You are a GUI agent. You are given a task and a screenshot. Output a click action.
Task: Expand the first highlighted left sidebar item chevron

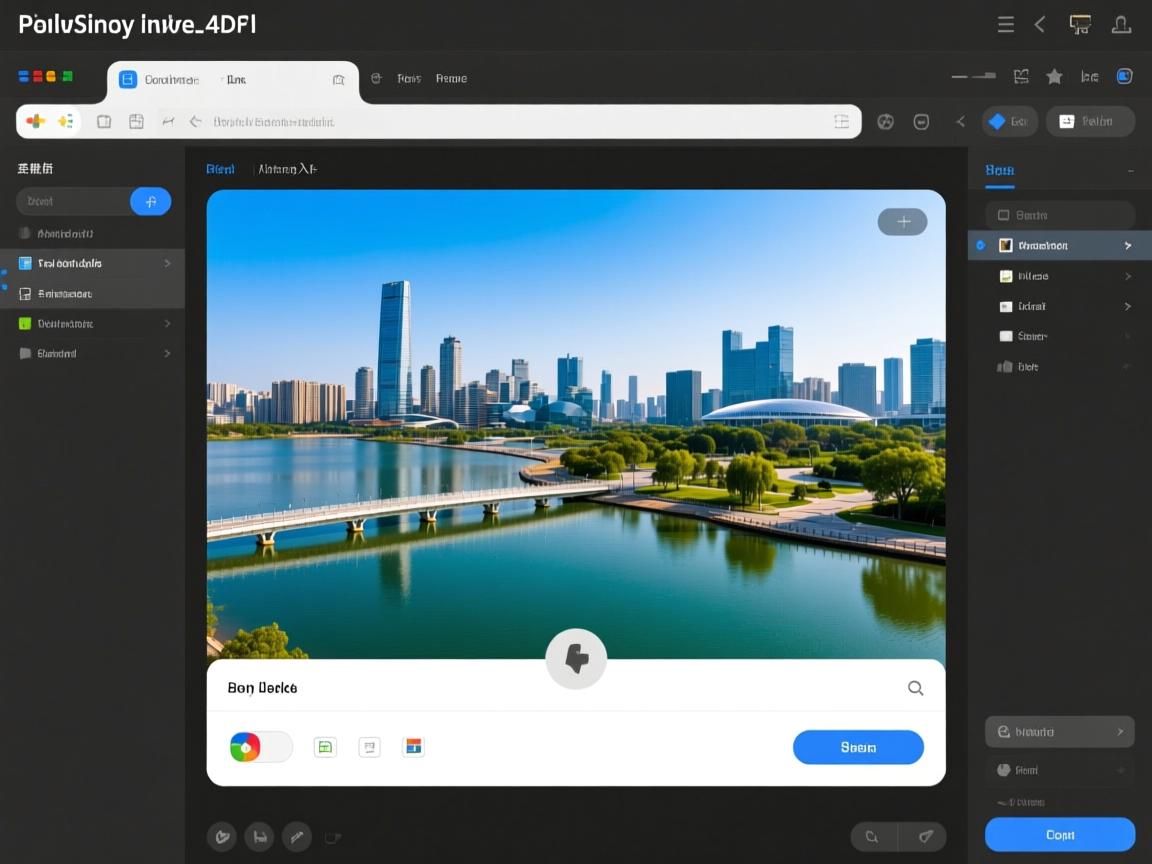[167, 263]
